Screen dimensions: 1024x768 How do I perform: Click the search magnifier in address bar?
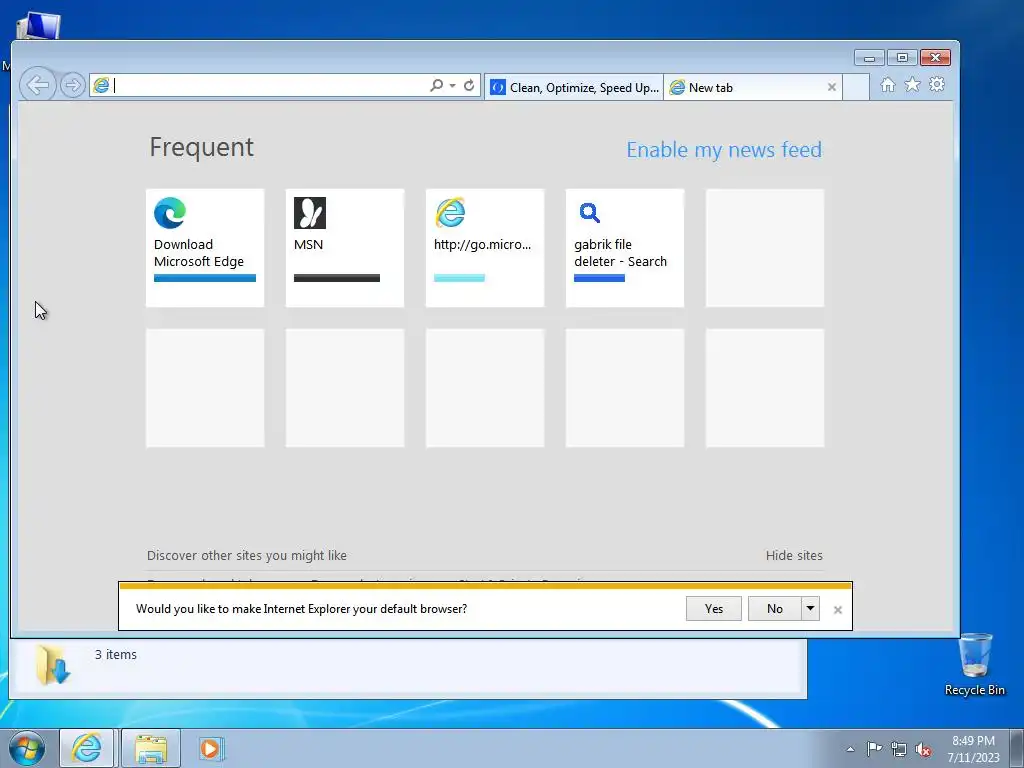[x=436, y=86]
